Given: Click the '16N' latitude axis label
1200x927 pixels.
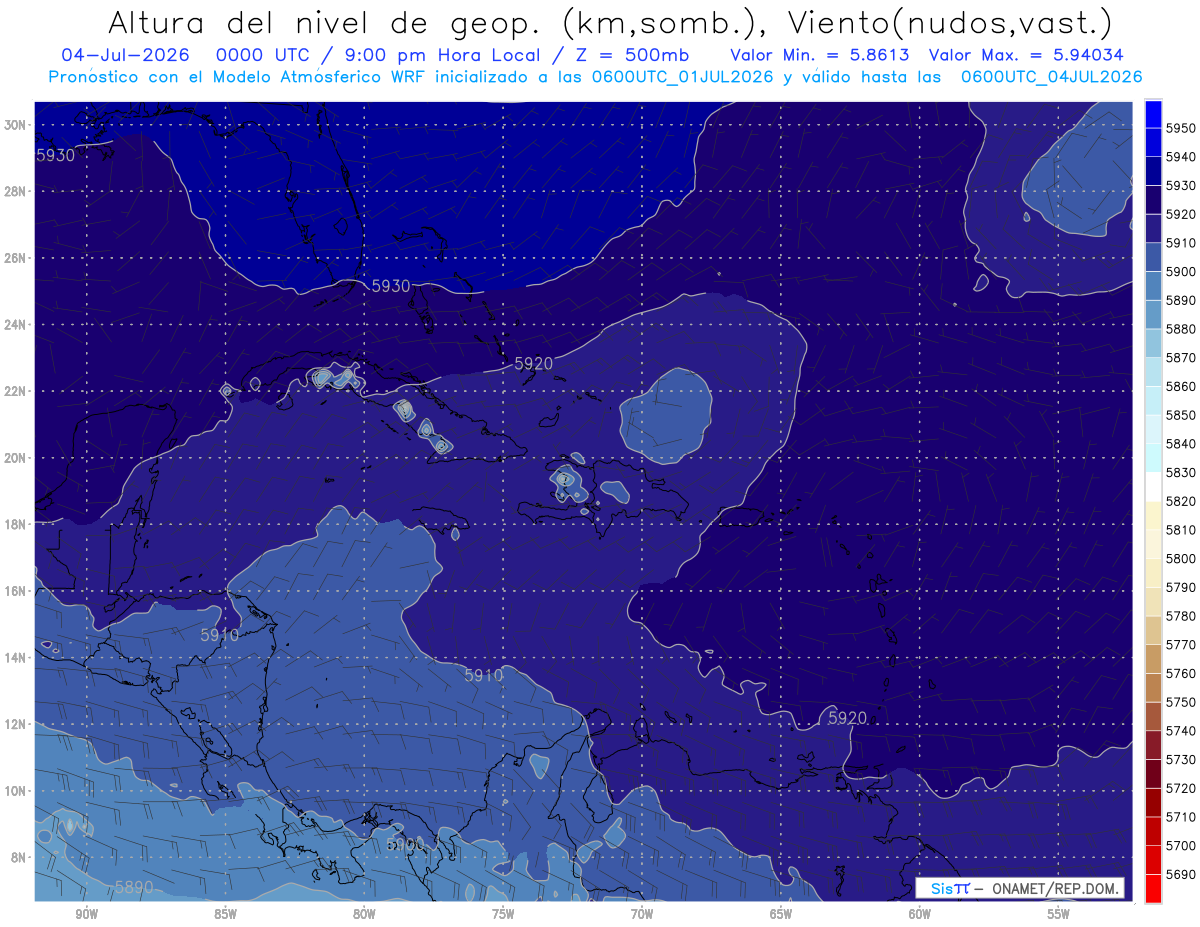Looking at the screenshot, I should pos(17,591).
